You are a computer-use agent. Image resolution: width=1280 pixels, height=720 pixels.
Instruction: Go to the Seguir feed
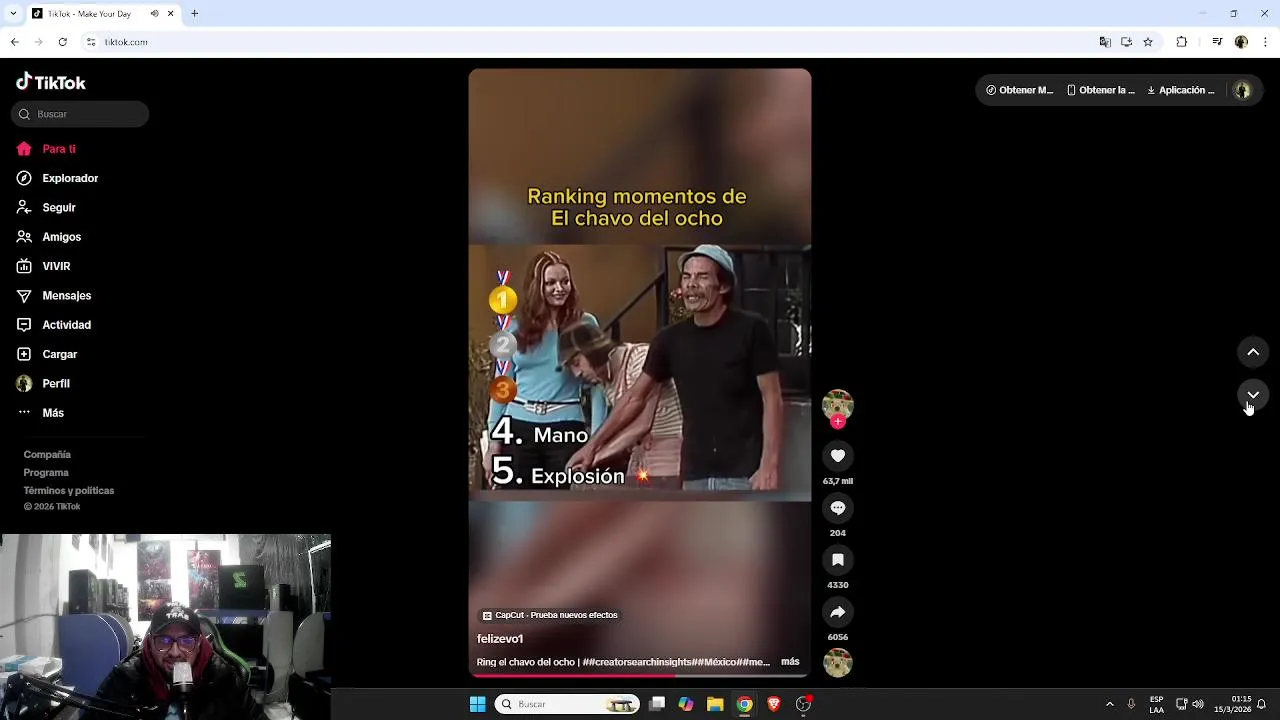[x=46, y=207]
